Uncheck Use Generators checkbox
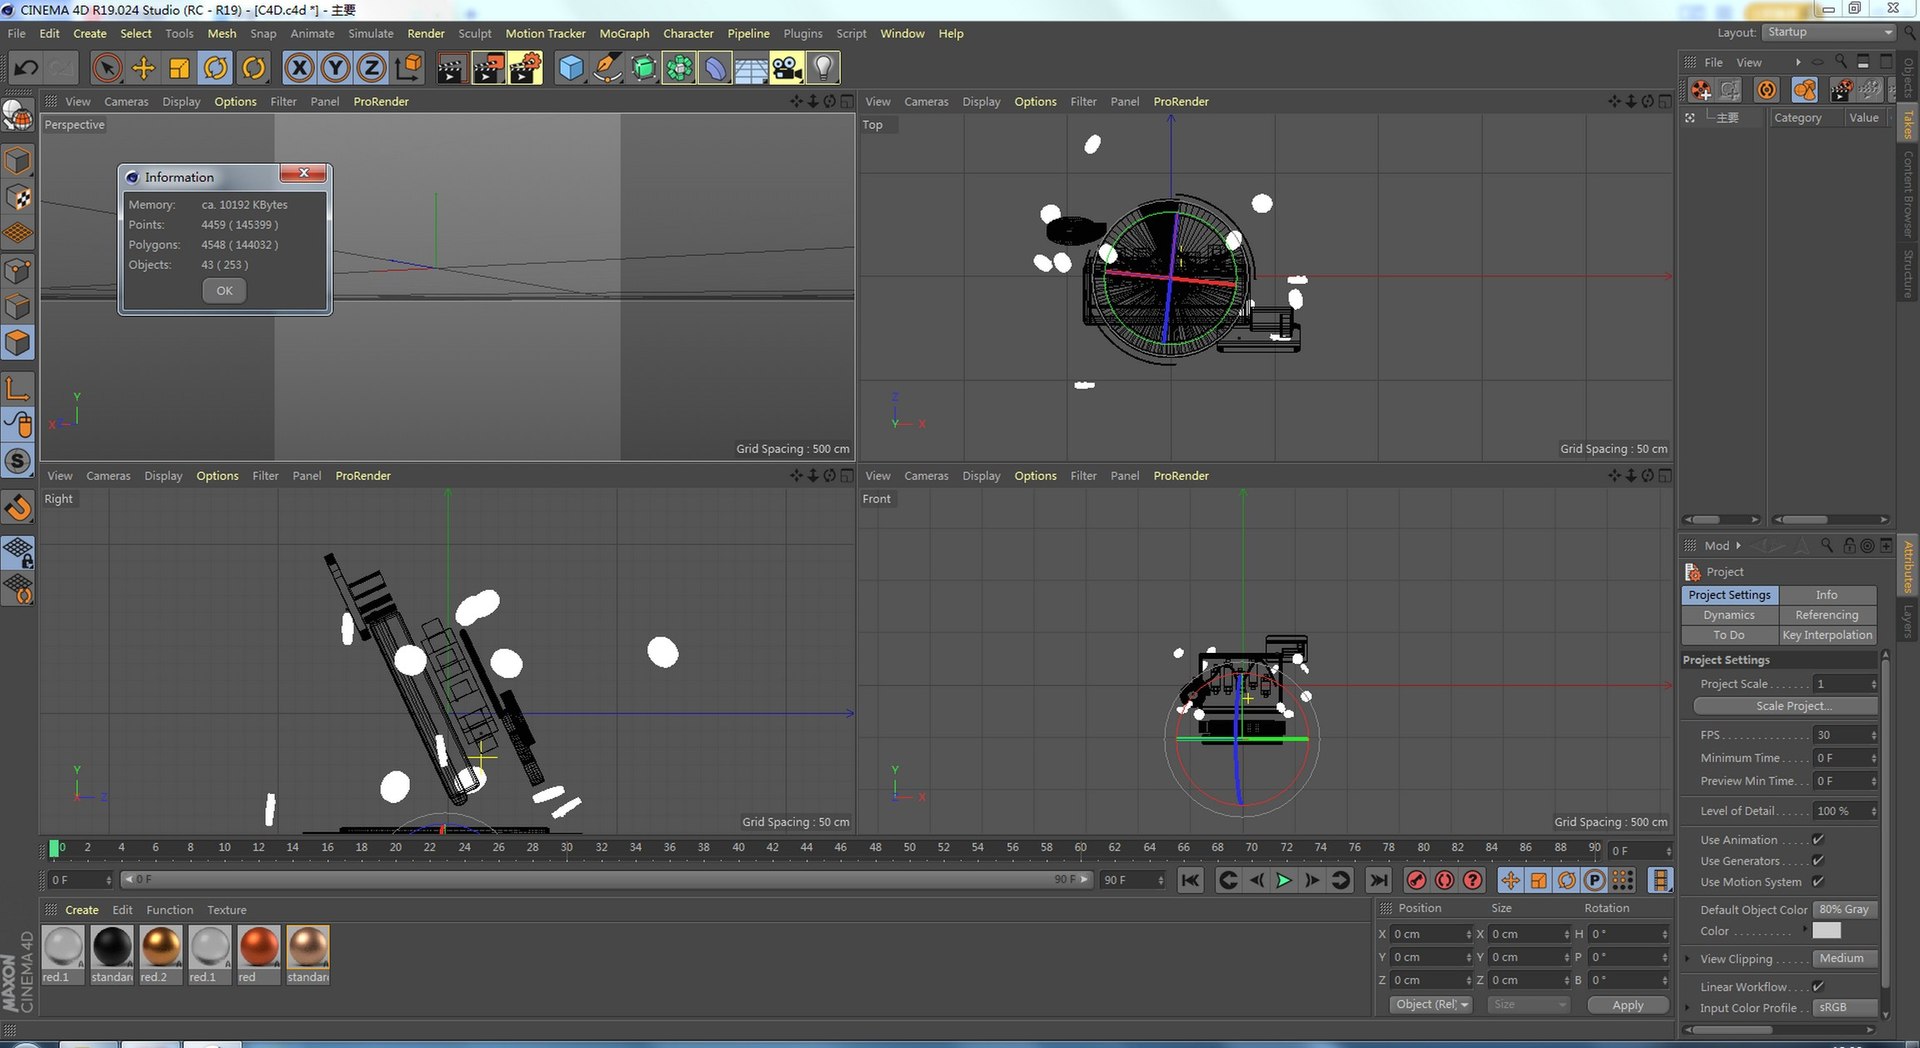 click(1818, 861)
